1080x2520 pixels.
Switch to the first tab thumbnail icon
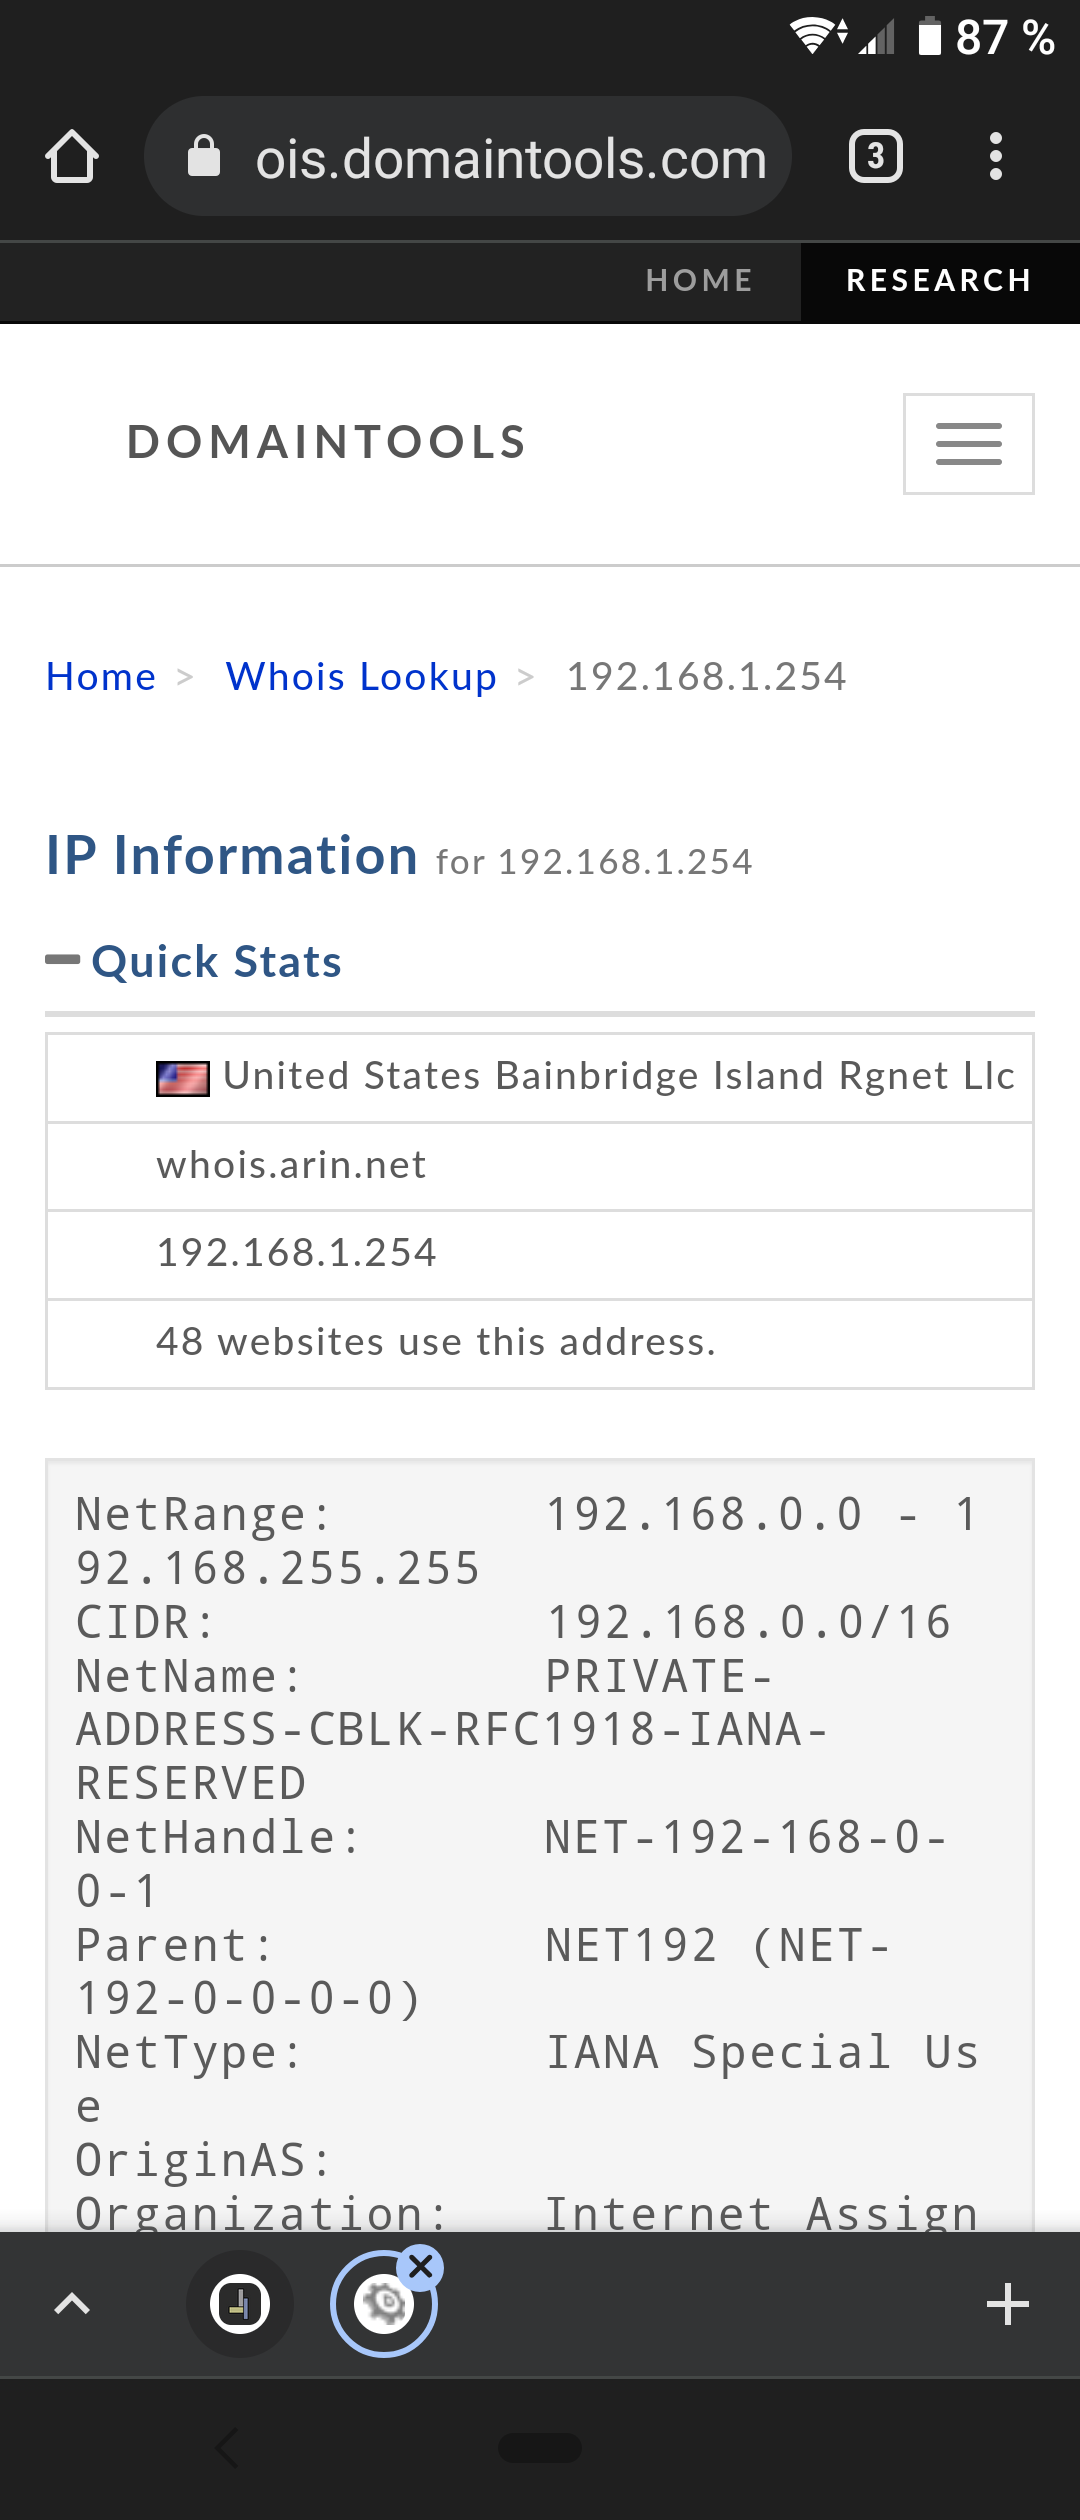pos(240,2304)
